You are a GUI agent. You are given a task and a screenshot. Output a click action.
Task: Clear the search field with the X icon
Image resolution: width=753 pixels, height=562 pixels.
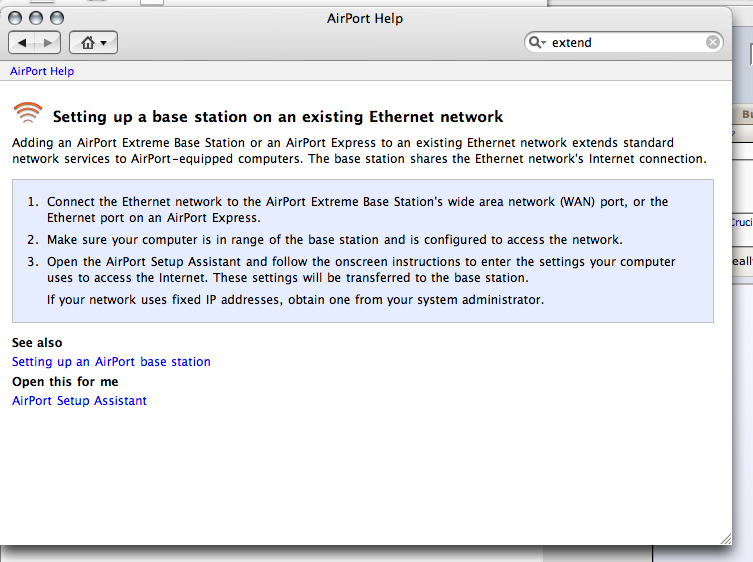(x=713, y=42)
